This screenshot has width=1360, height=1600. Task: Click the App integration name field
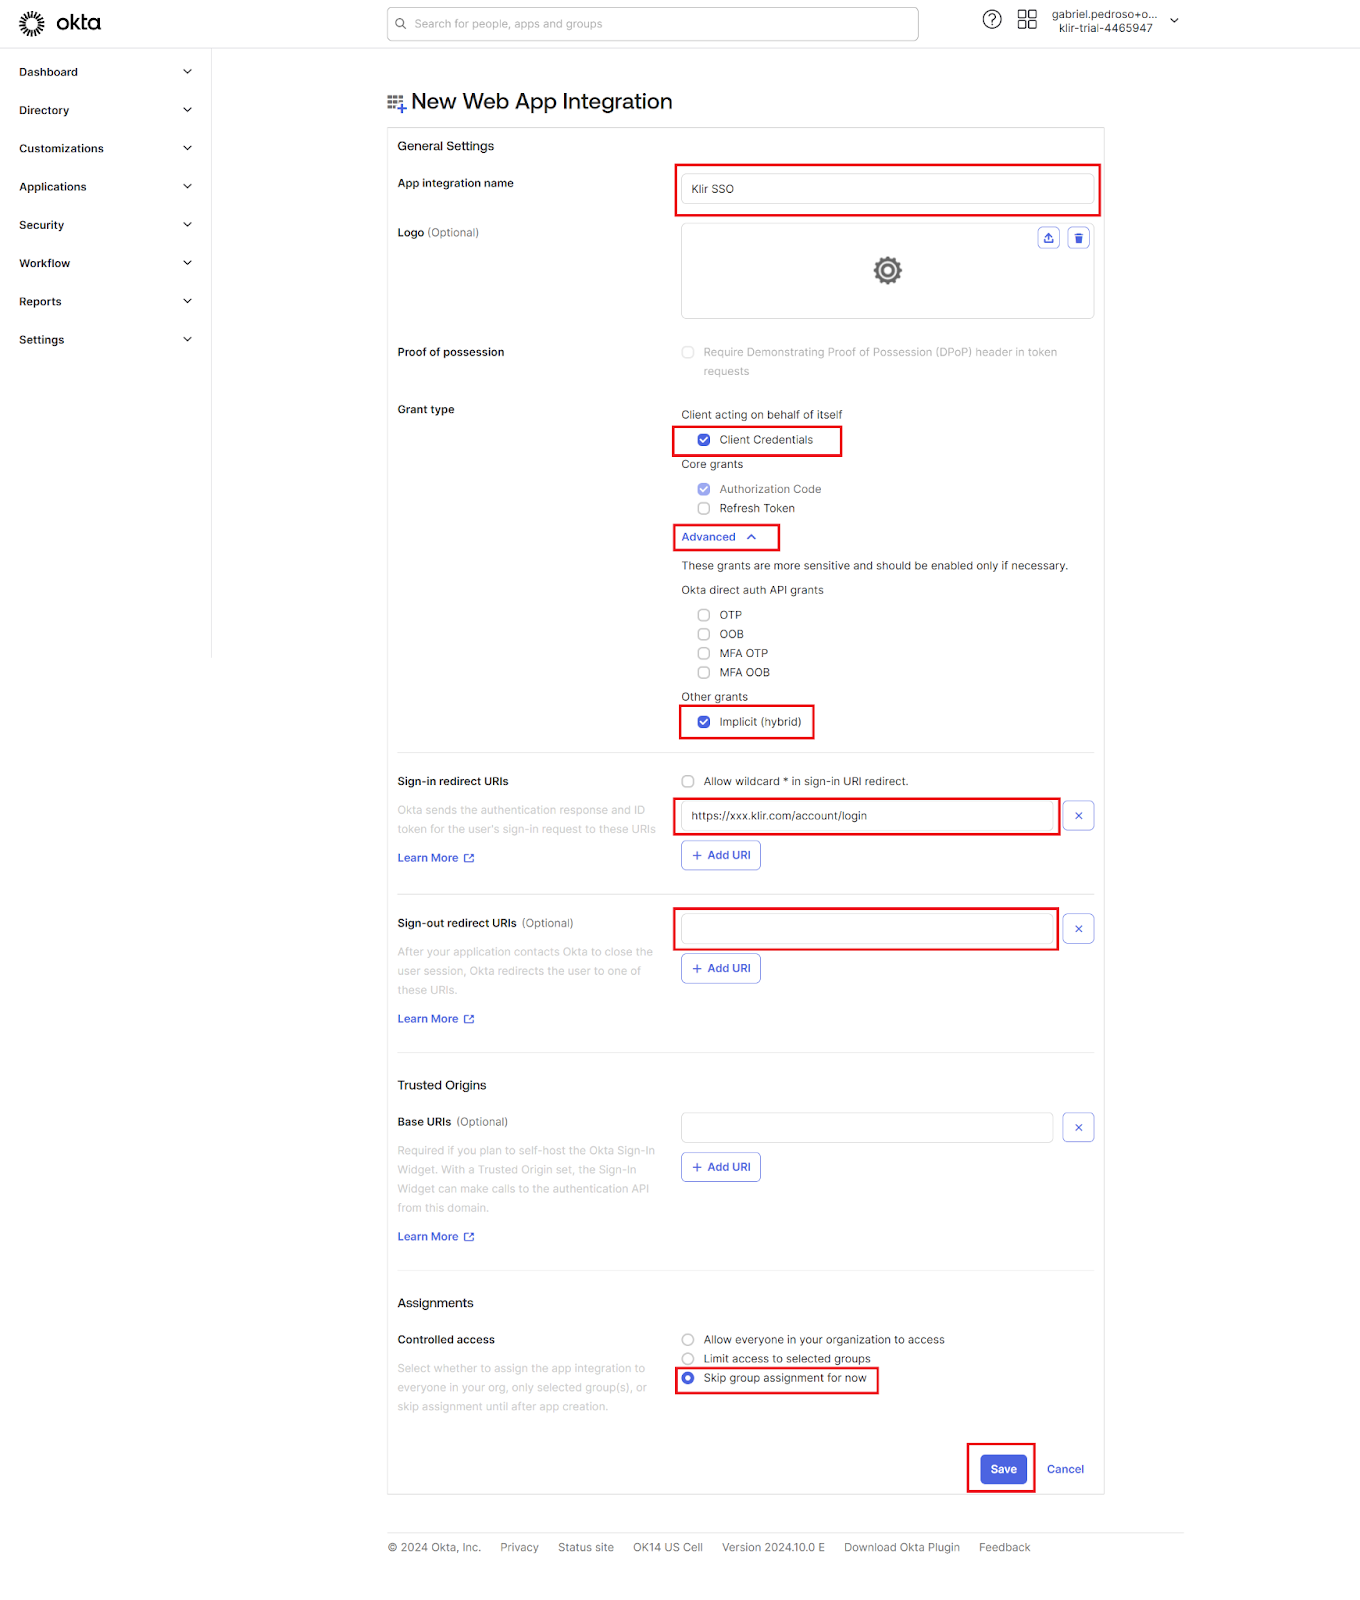click(887, 189)
